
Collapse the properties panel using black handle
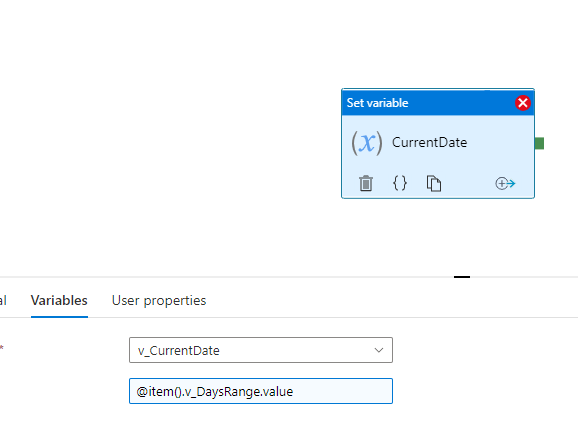pos(462,277)
